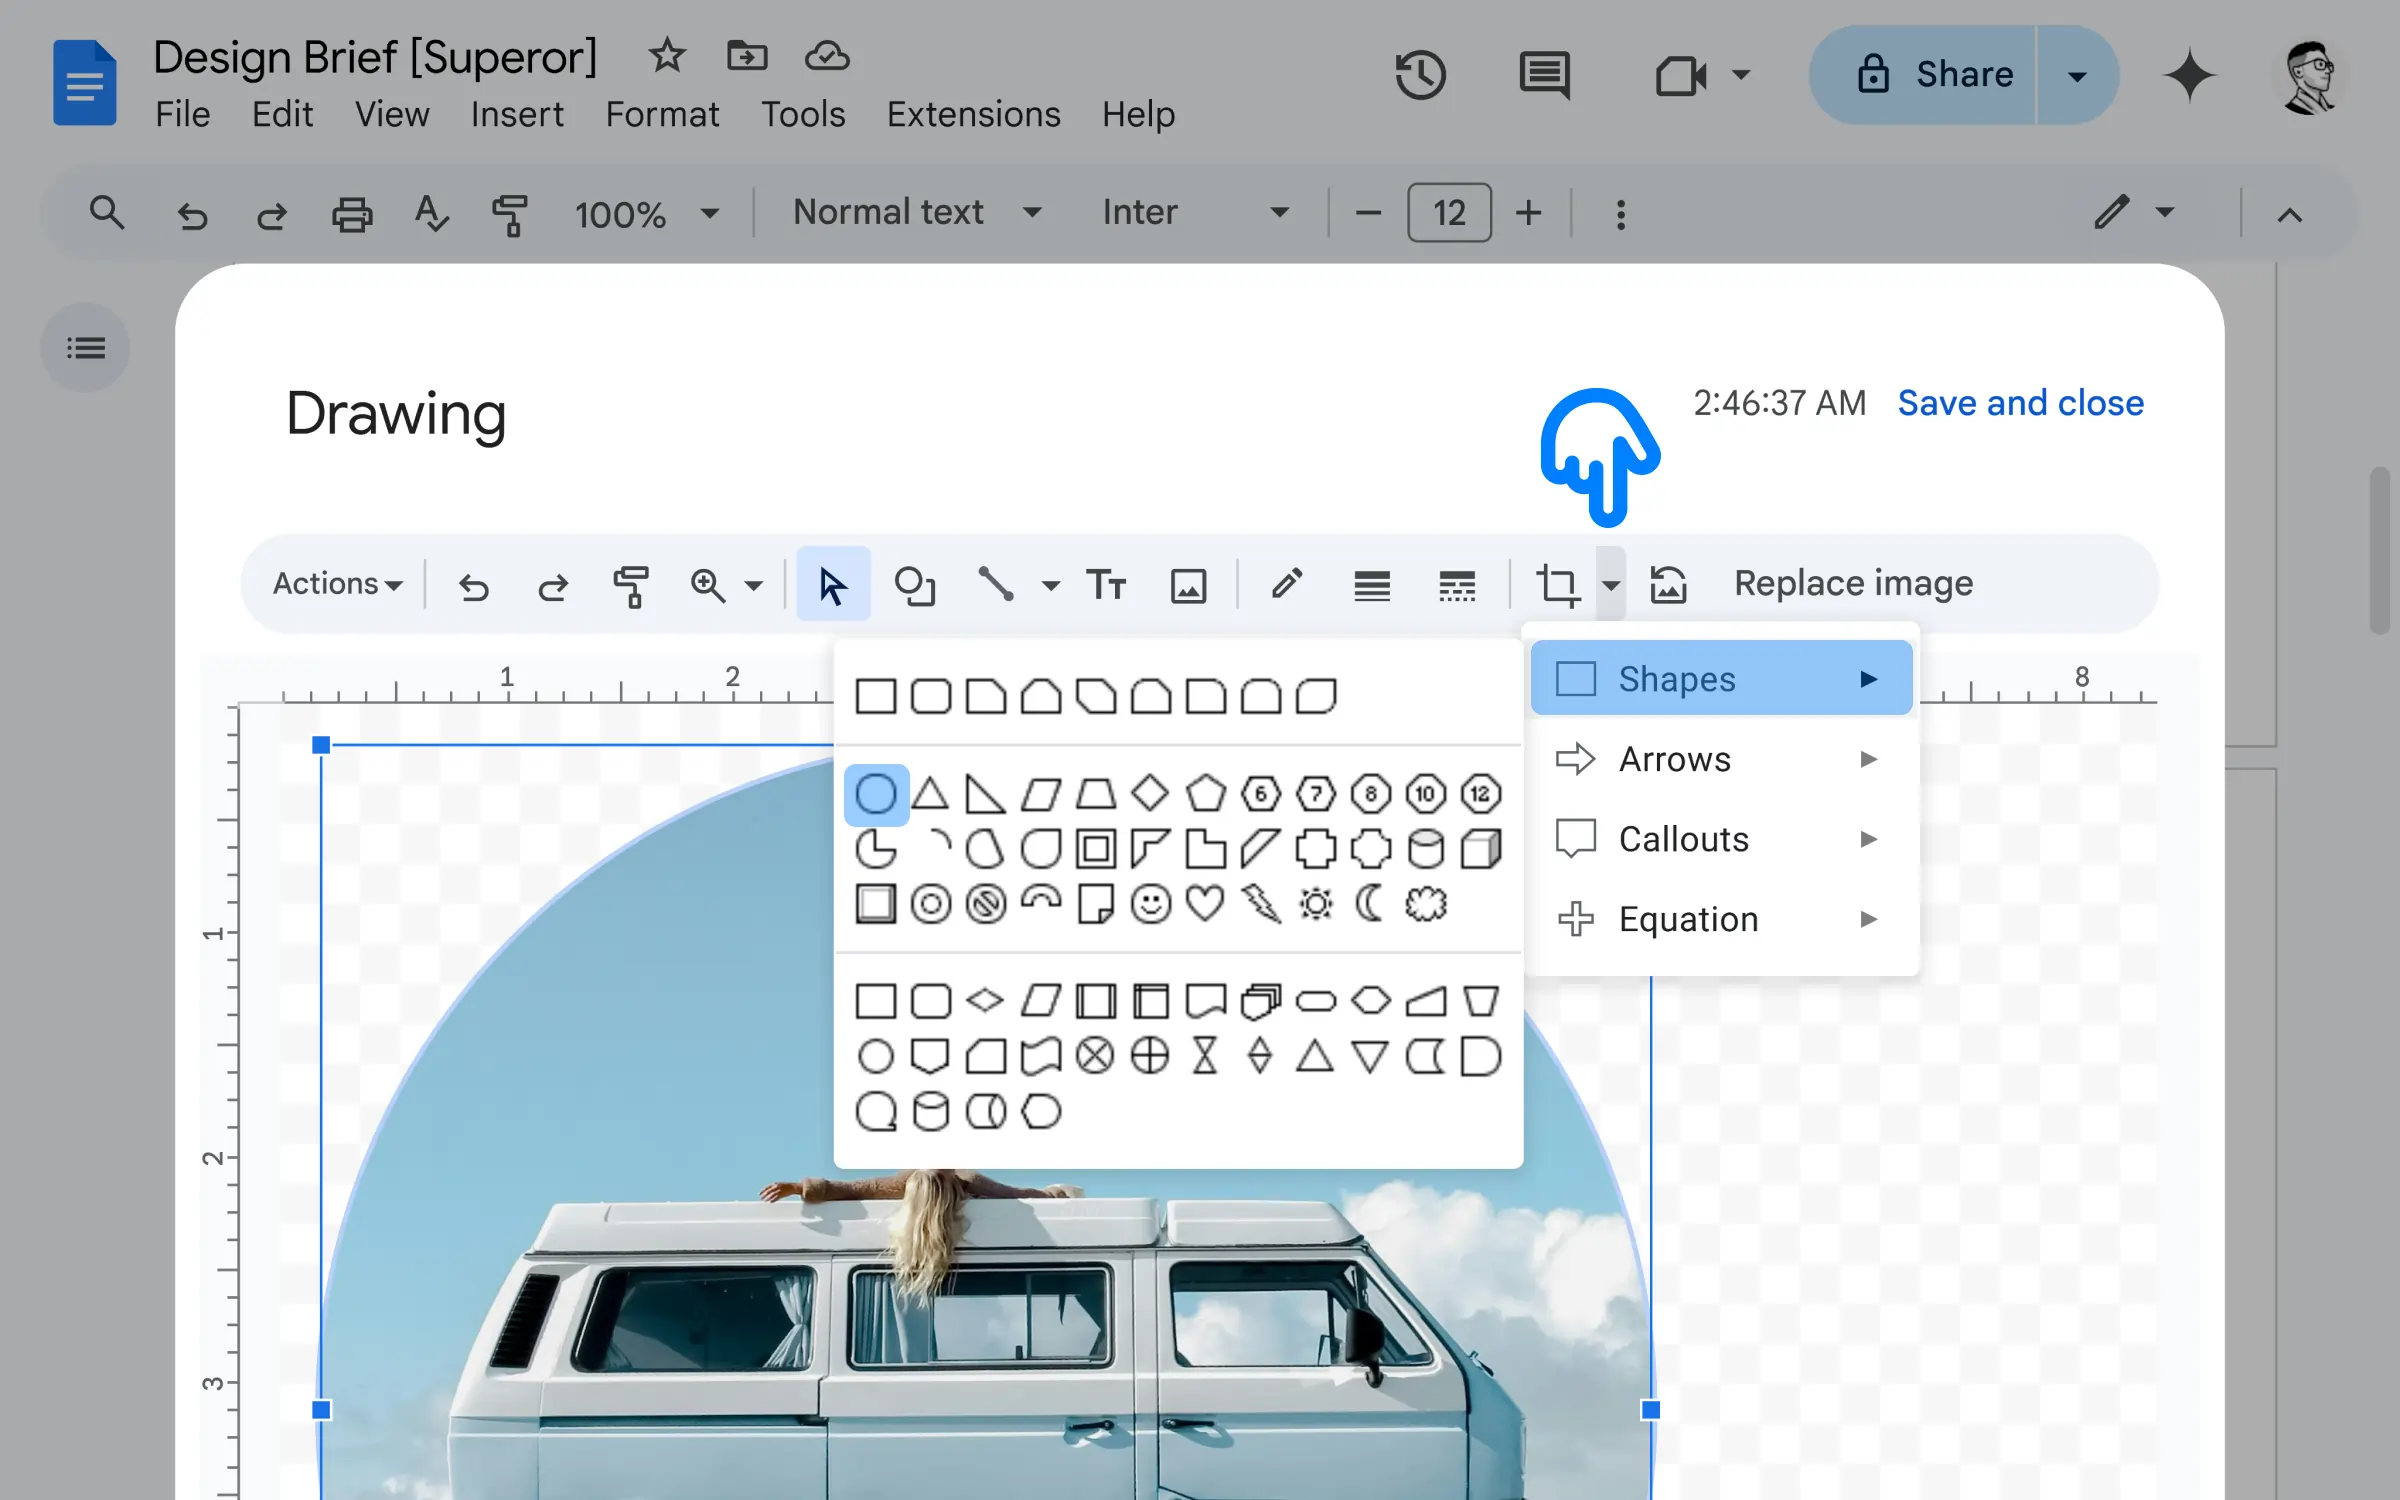The height and width of the screenshot is (1500, 2400).
Task: Select the cloud shape
Action: [x=1425, y=905]
